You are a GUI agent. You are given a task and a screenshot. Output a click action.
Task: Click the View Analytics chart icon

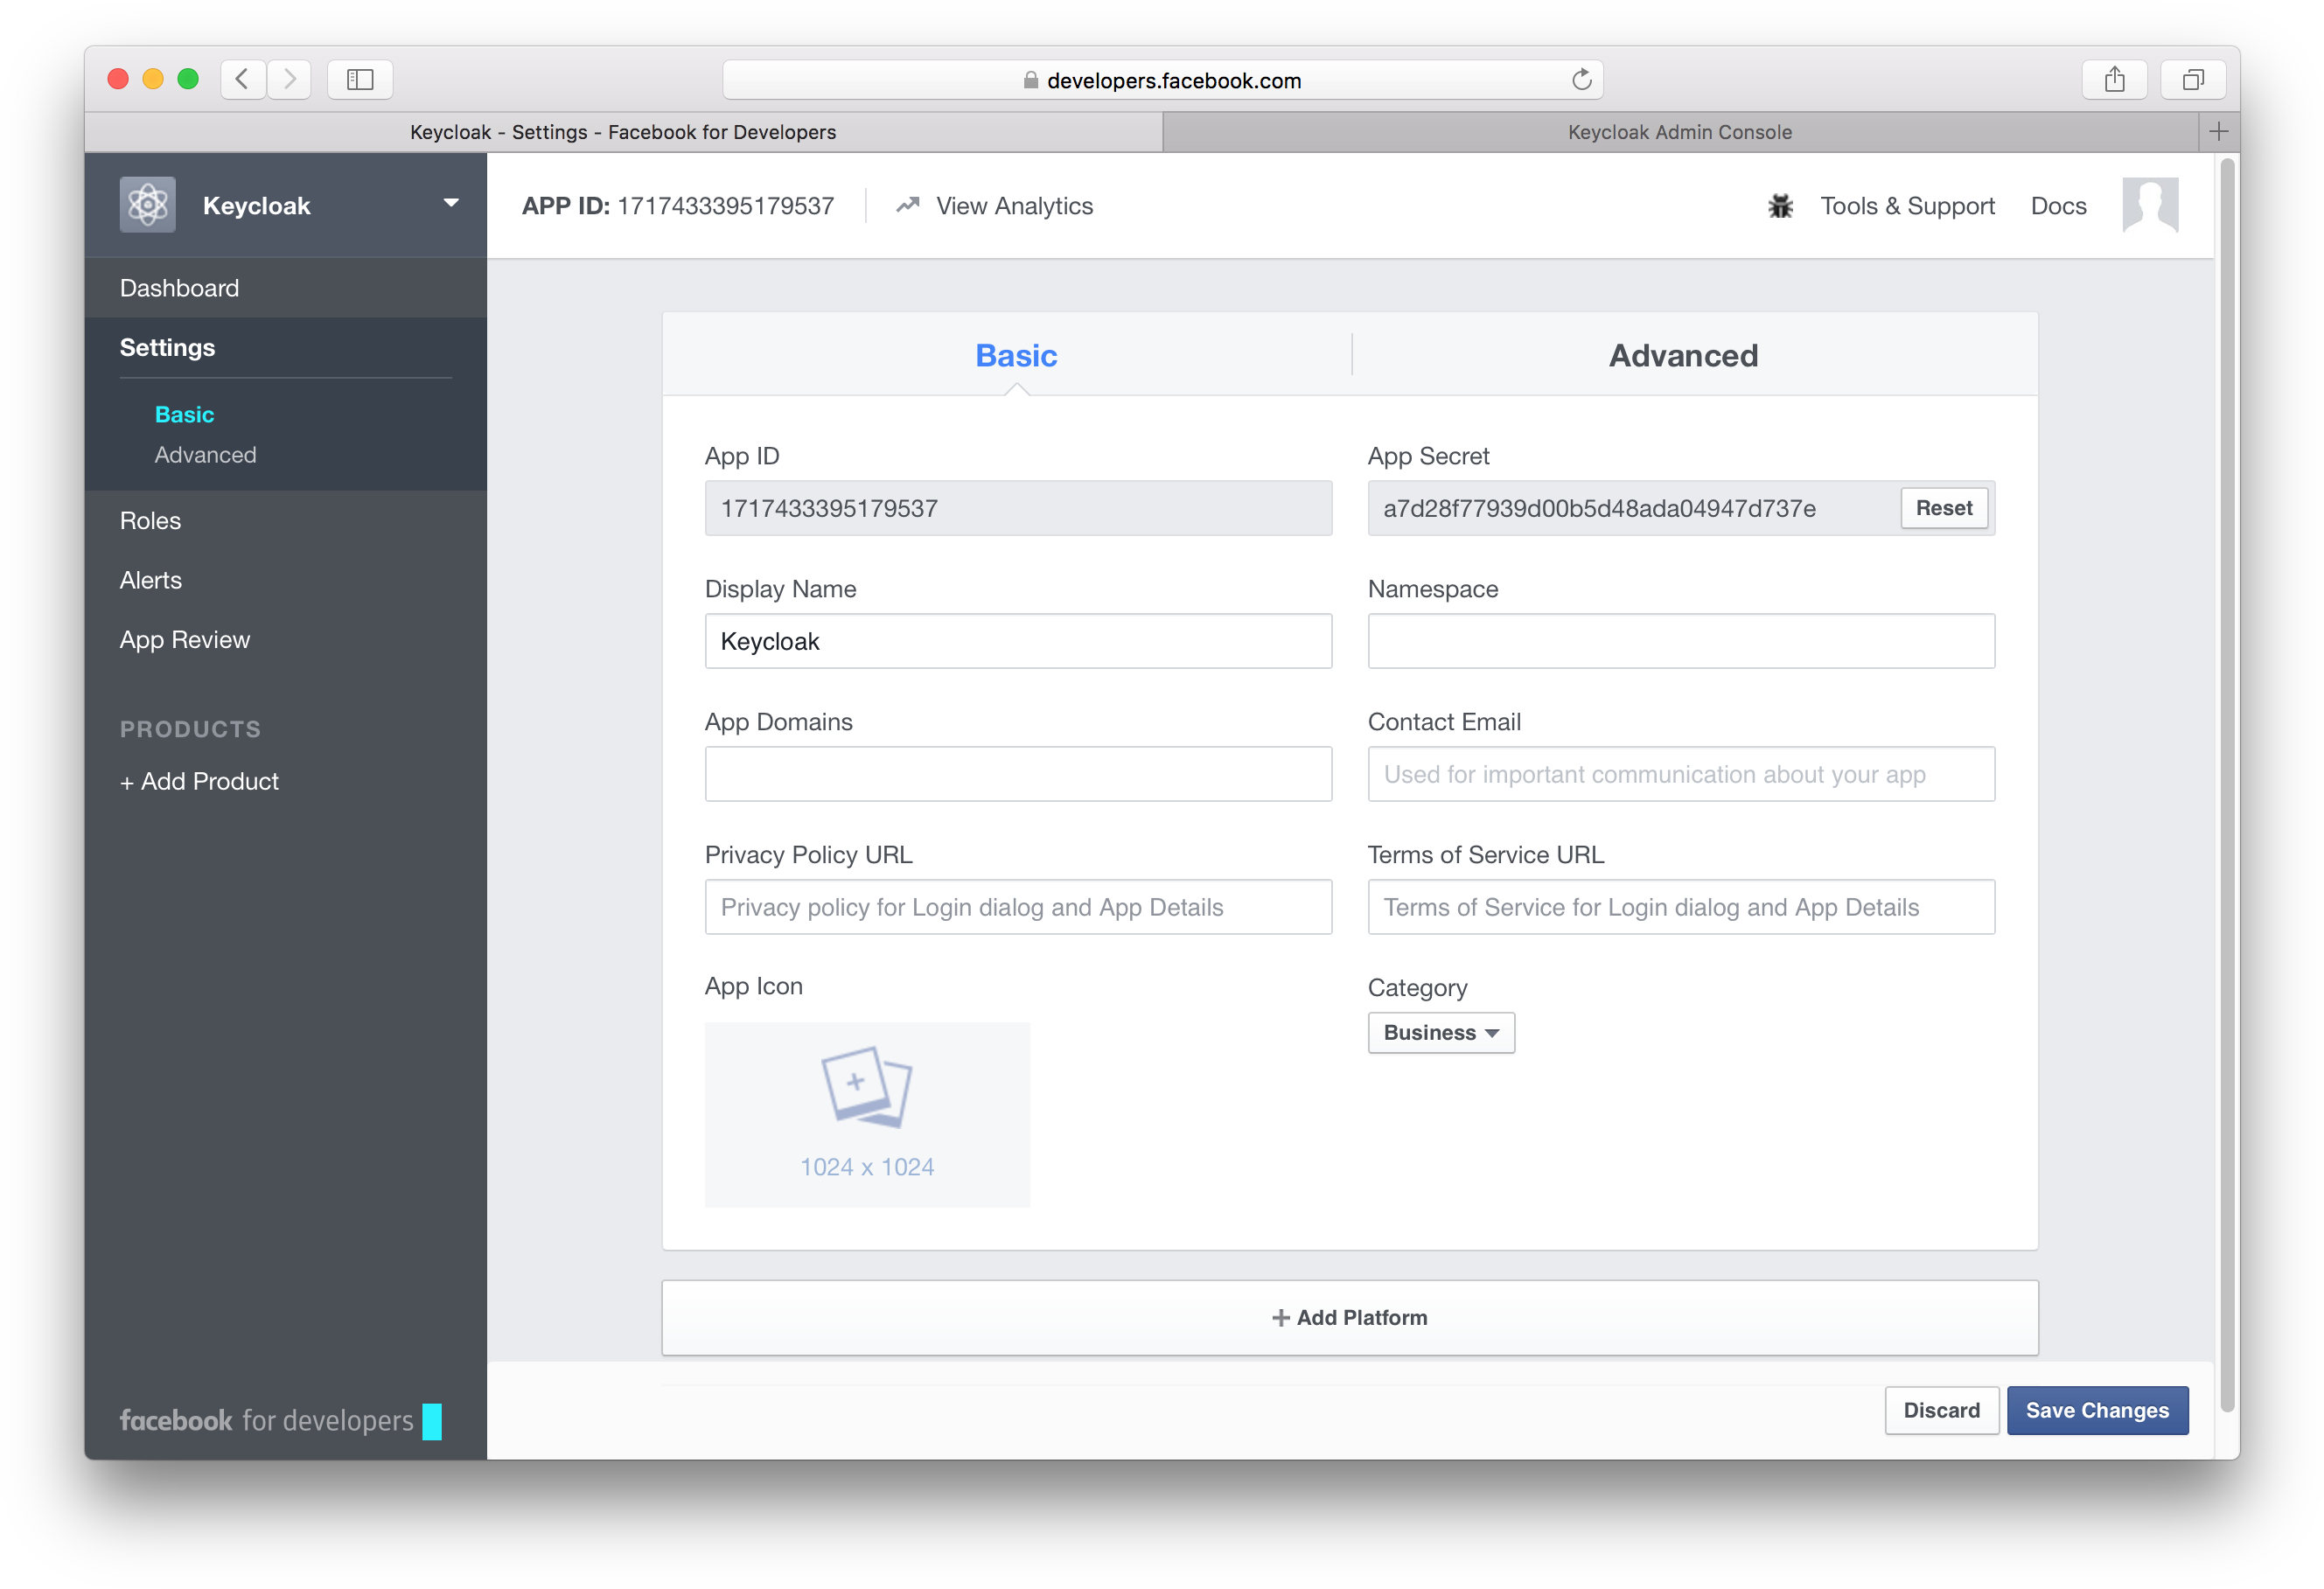point(907,205)
